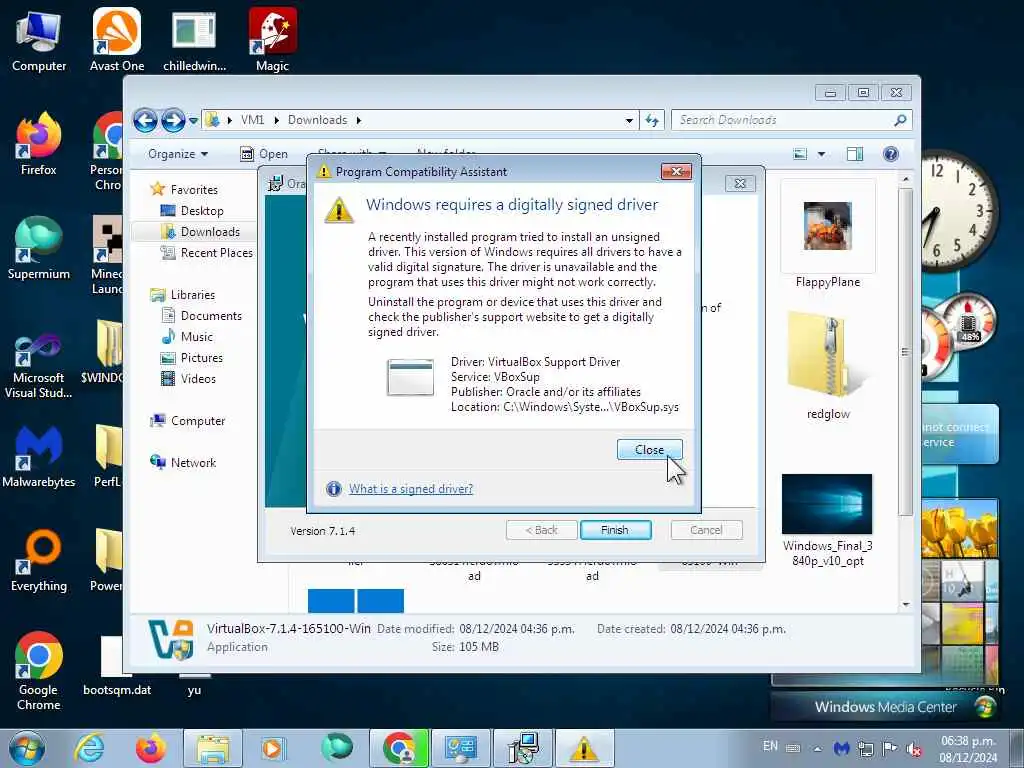
Task: Open the taskbar clock and date
Action: click(x=968, y=749)
